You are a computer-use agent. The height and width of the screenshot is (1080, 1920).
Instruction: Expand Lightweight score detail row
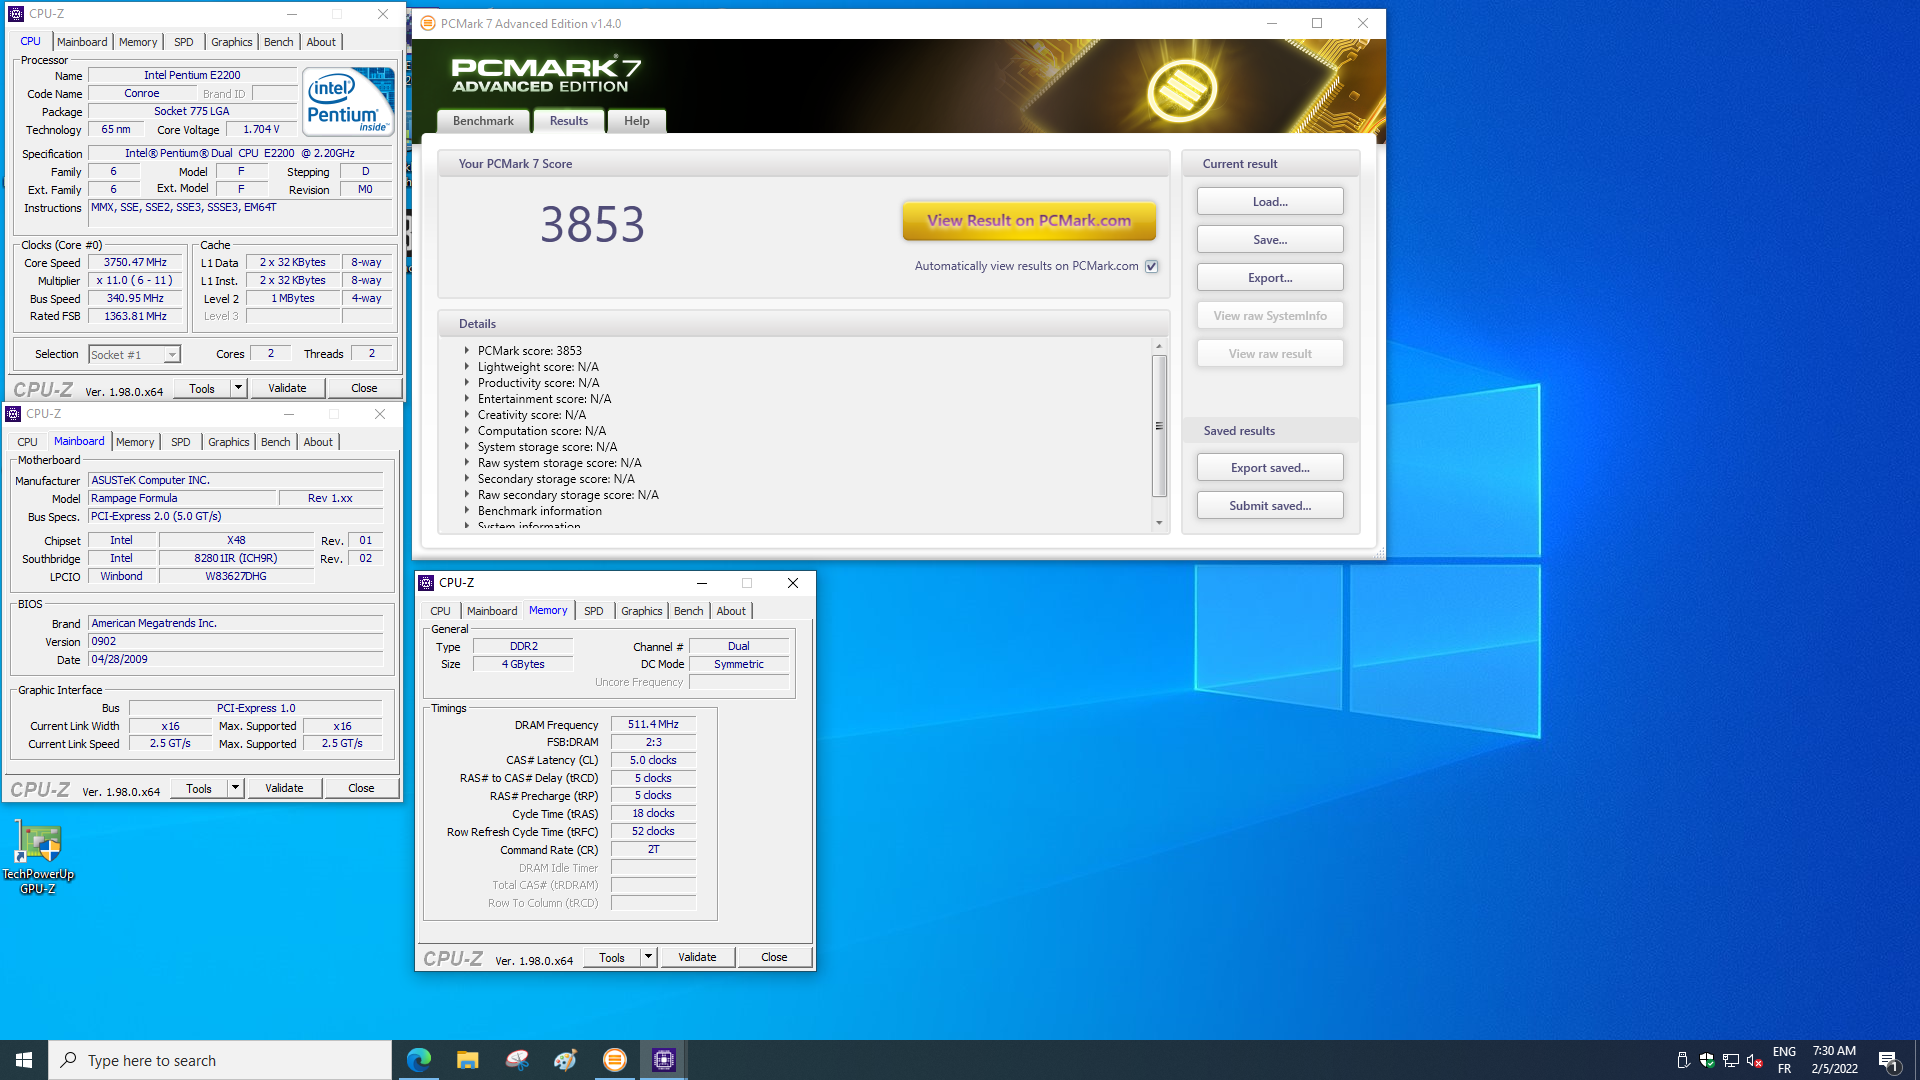pyautogui.click(x=466, y=367)
